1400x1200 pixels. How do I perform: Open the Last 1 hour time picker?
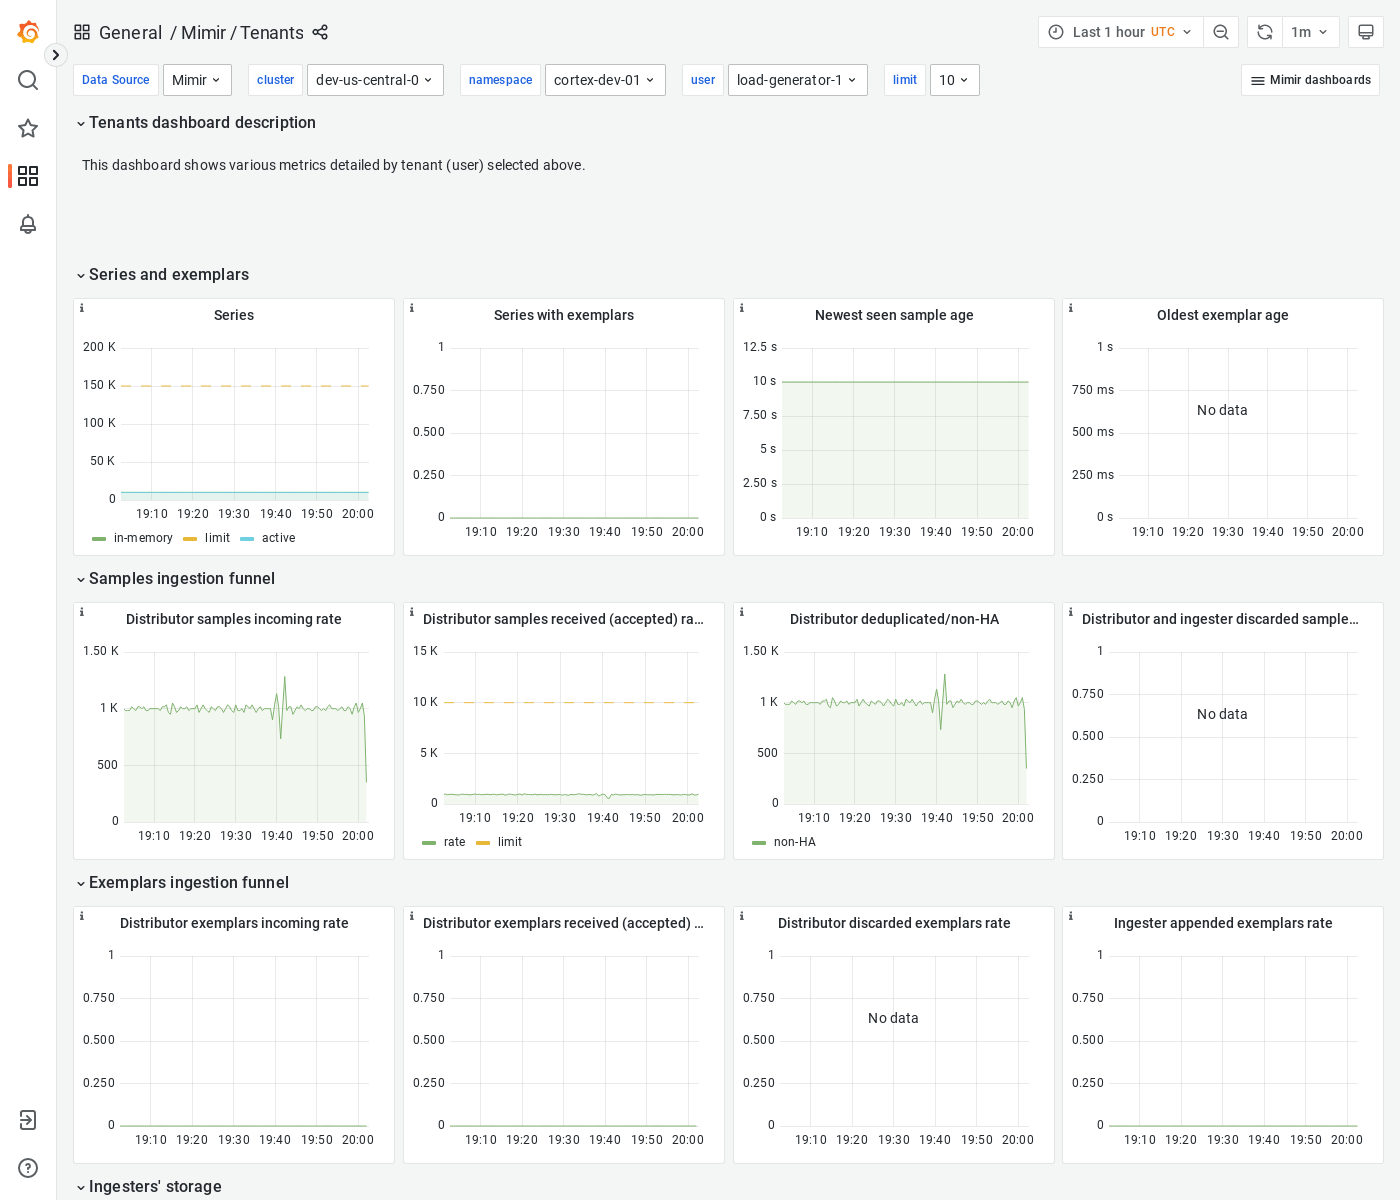pos(1110,31)
